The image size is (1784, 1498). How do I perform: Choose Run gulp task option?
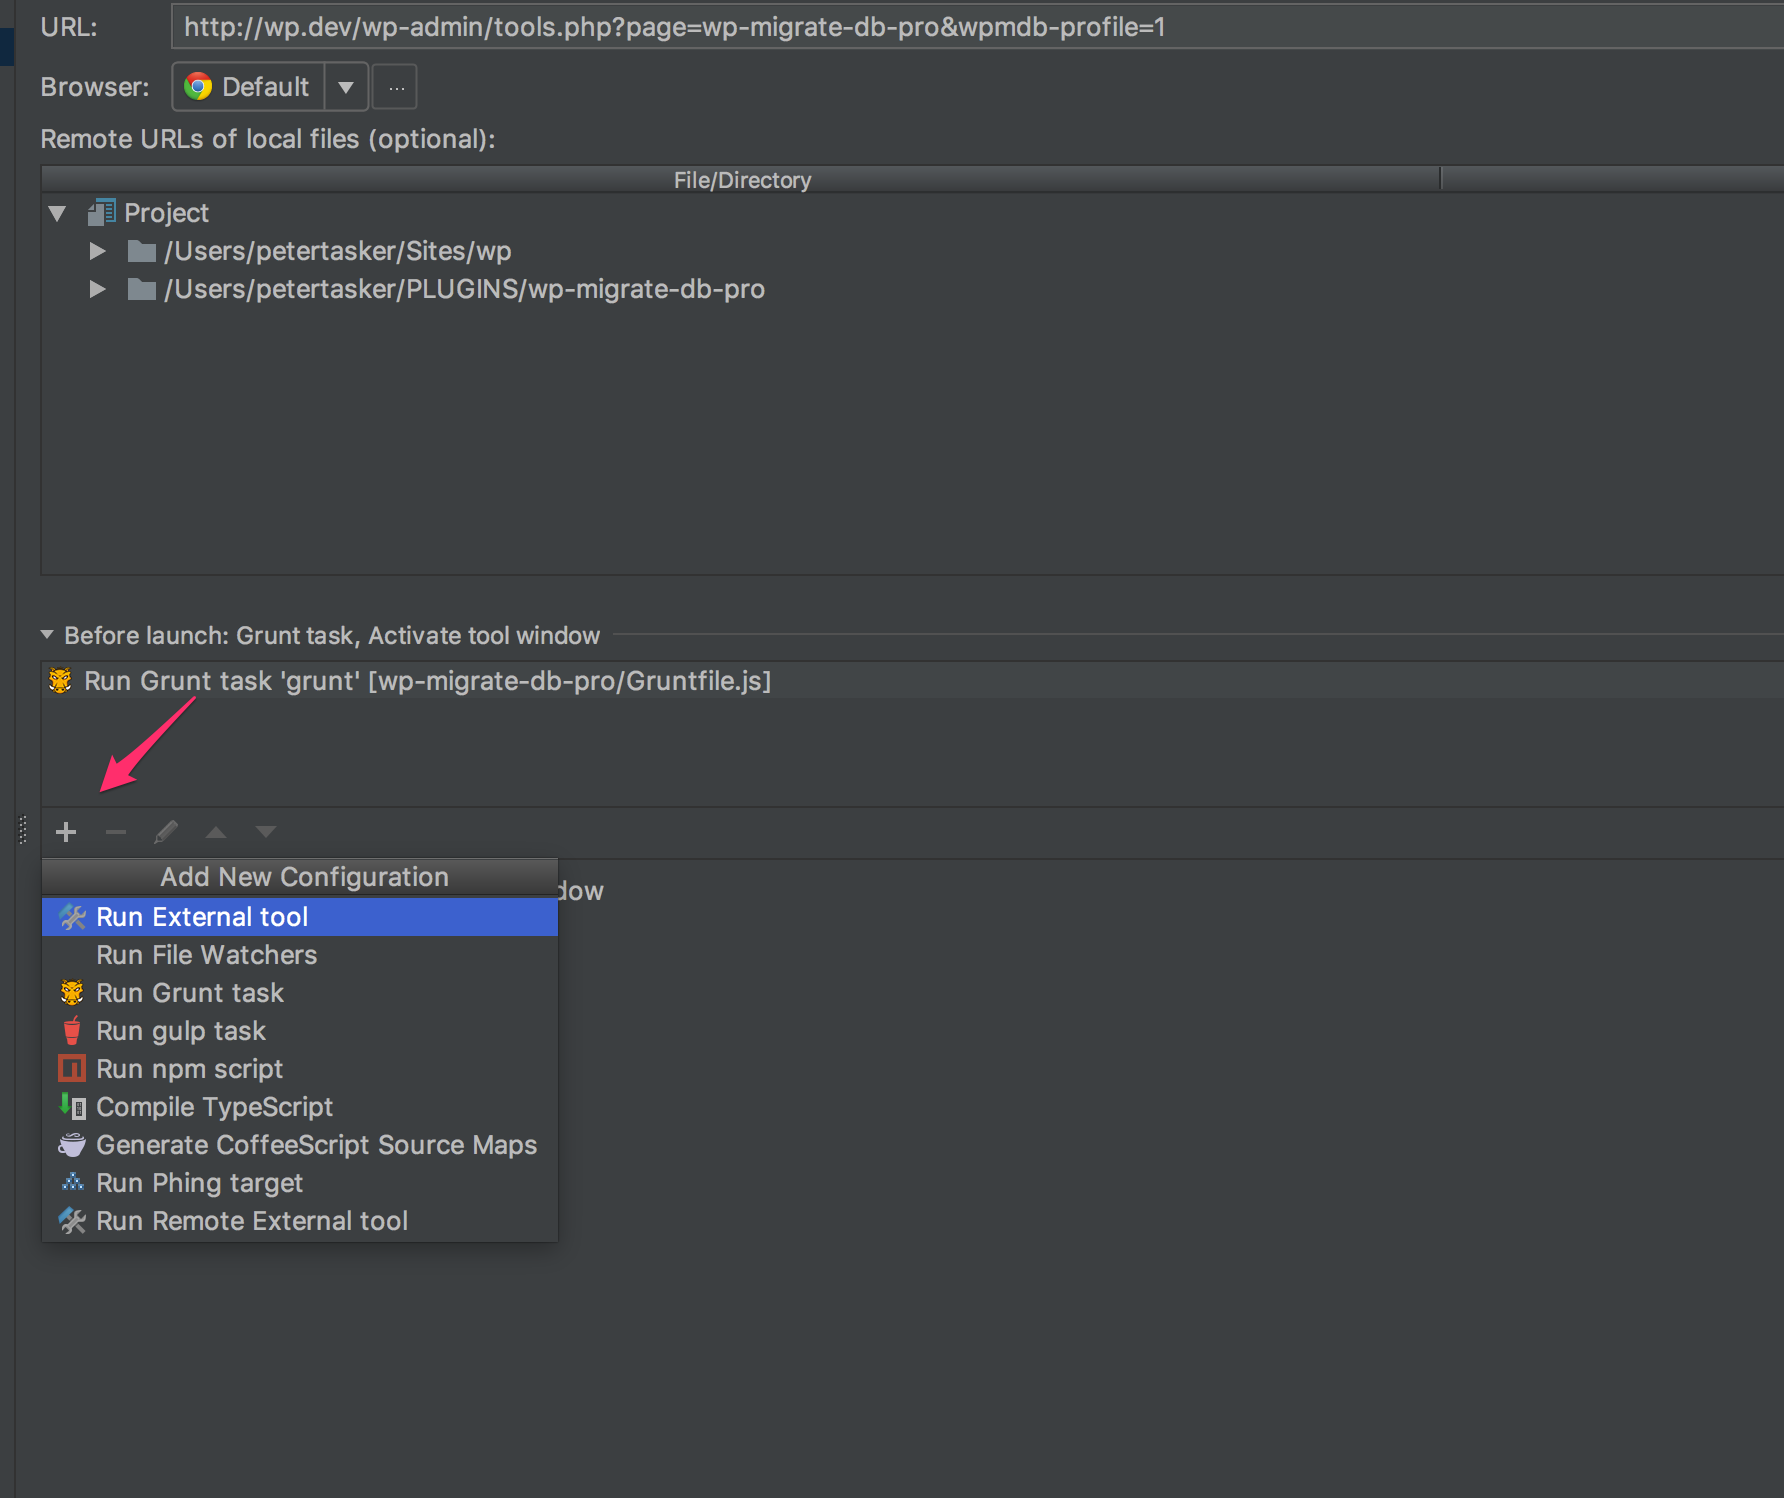pos(300,1031)
